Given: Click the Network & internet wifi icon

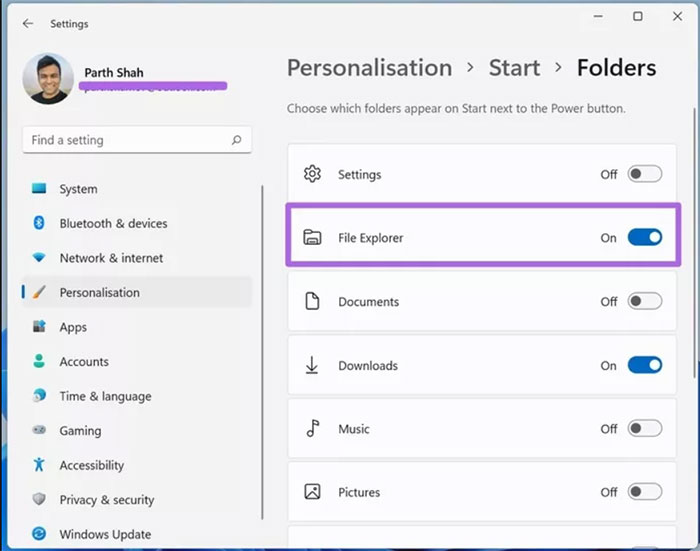Looking at the screenshot, I should [39, 258].
